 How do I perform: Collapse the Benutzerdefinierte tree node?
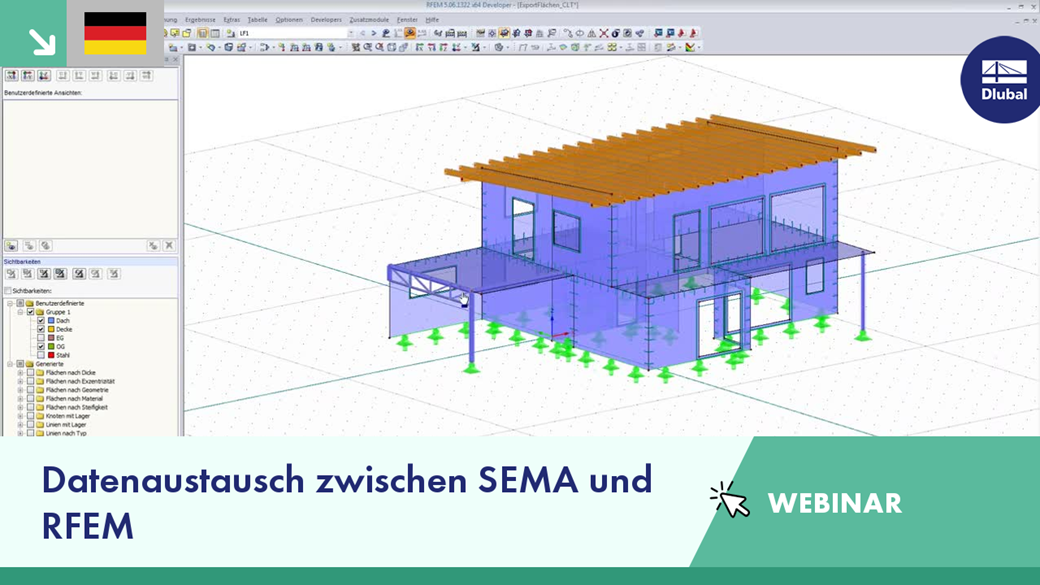10,303
